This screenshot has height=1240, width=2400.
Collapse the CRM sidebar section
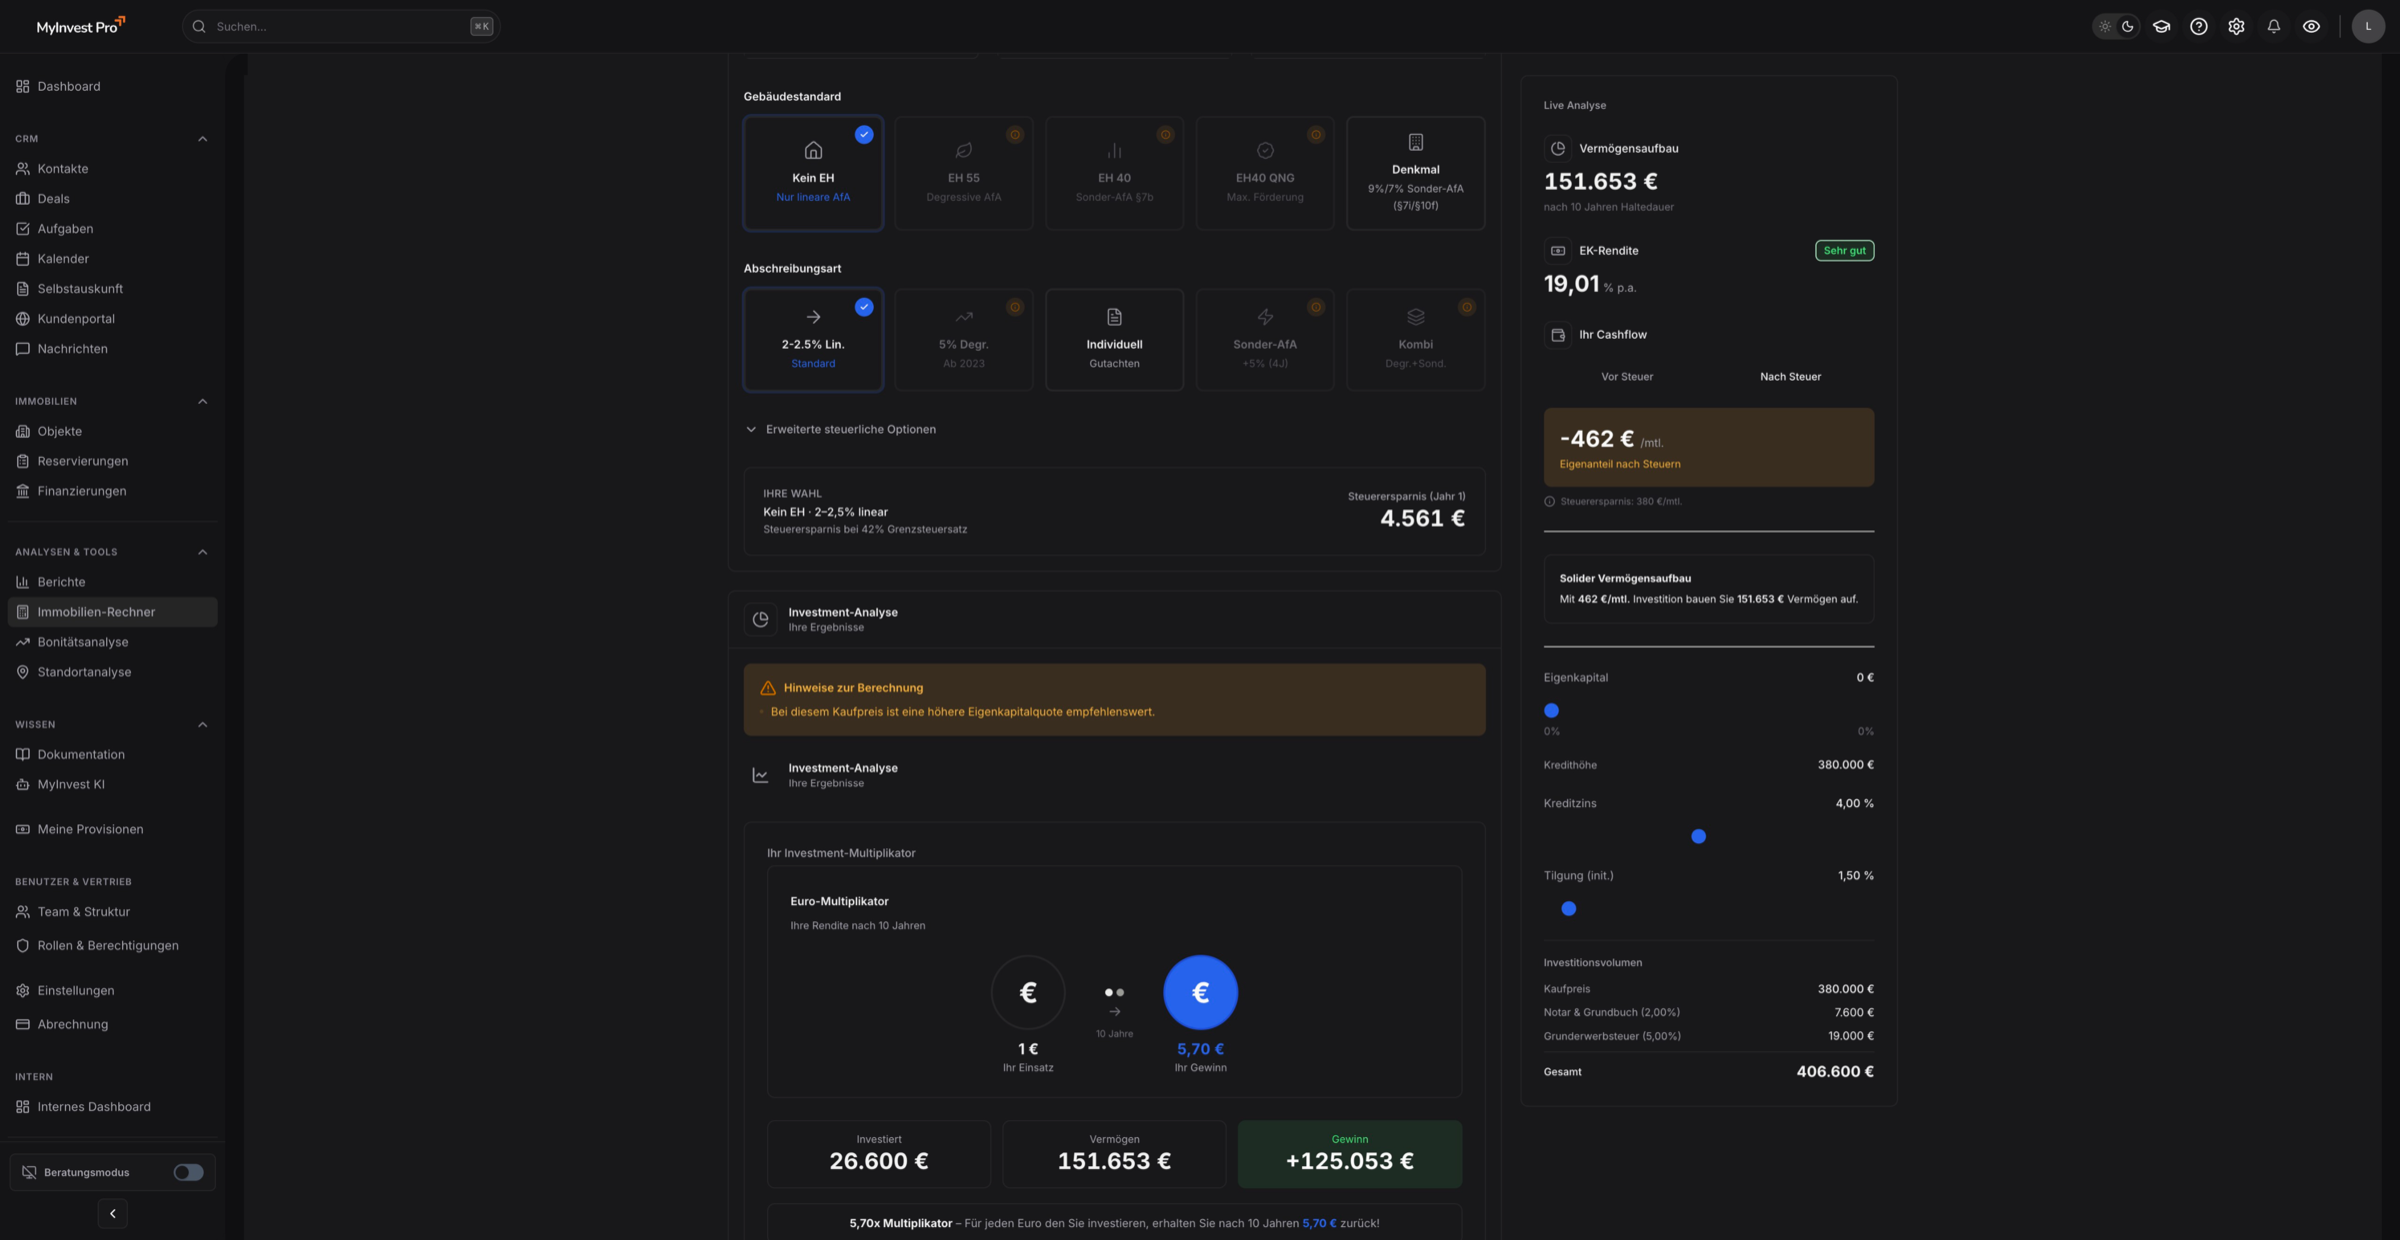tap(203, 139)
